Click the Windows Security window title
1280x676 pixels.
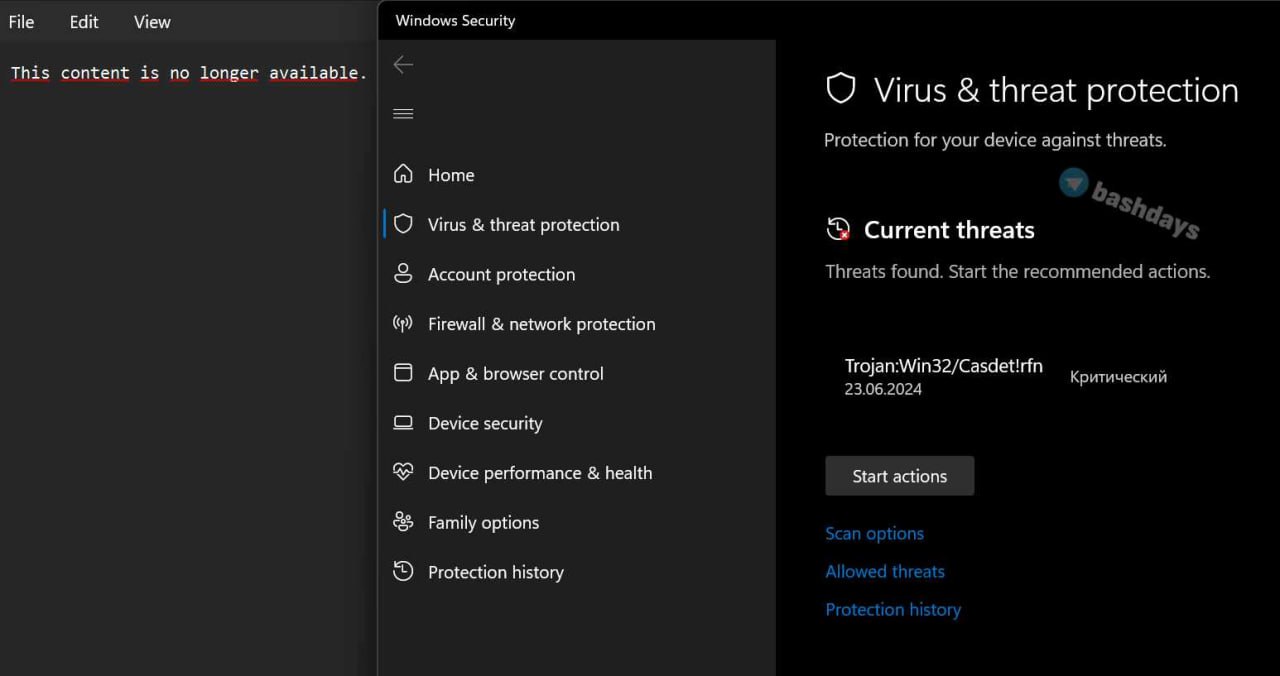point(455,20)
